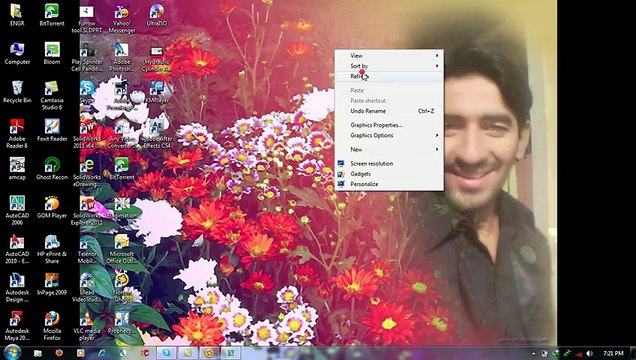The width and height of the screenshot is (636, 360).
Task: Open Graphics Properties... from context menu
Action: [x=389, y=125]
